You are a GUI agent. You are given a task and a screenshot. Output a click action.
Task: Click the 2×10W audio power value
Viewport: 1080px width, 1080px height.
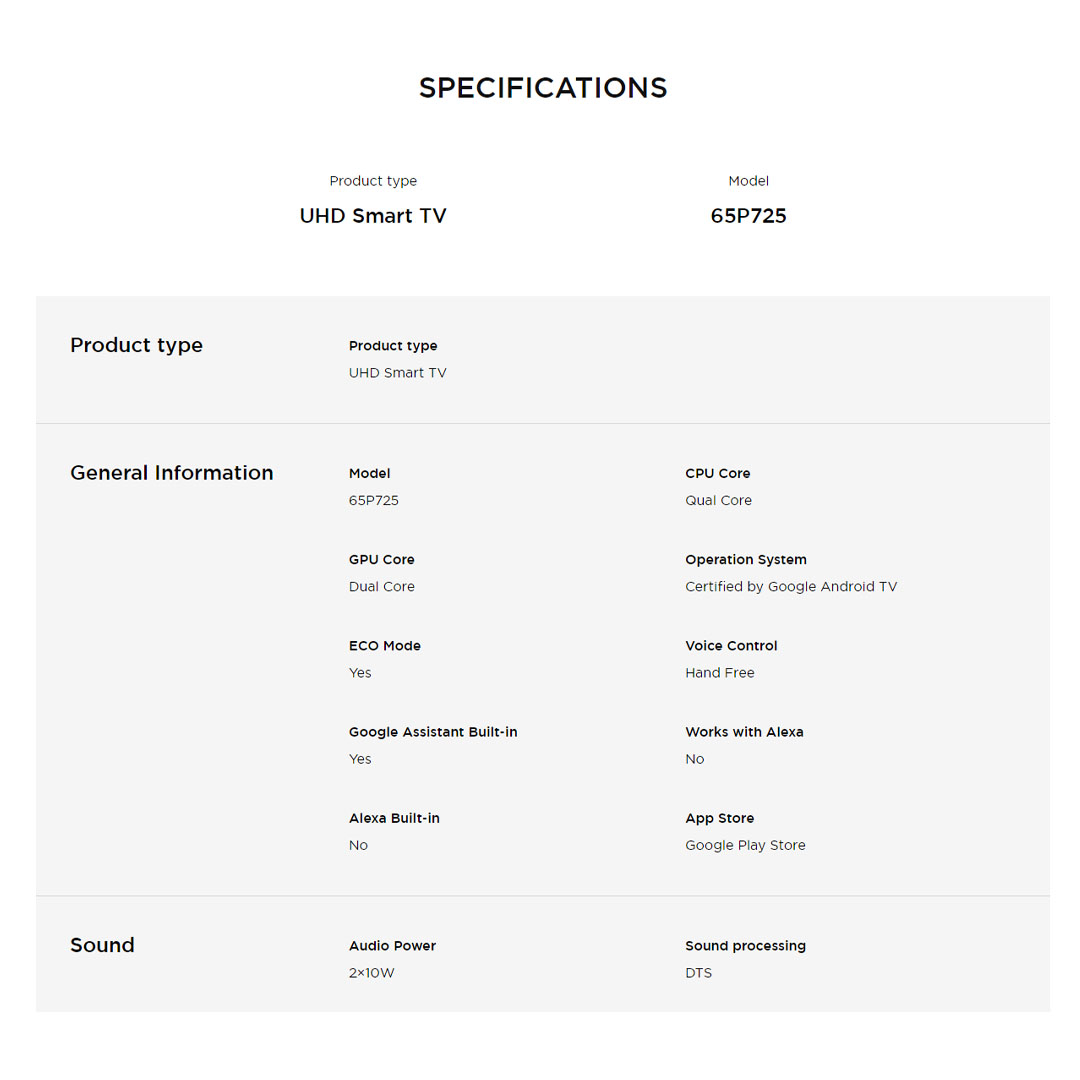[x=371, y=973]
